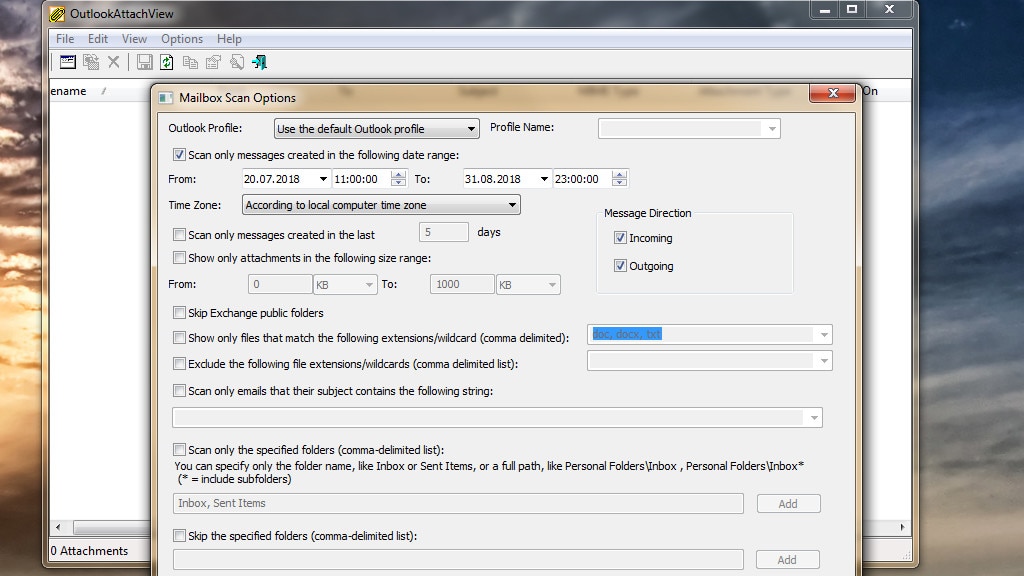Enable Skip Exchange public folders
The height and width of the screenshot is (576, 1024).
click(x=180, y=313)
